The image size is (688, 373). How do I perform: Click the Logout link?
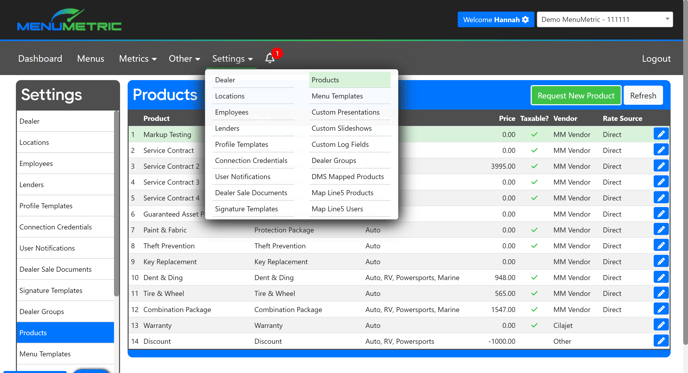(x=656, y=58)
